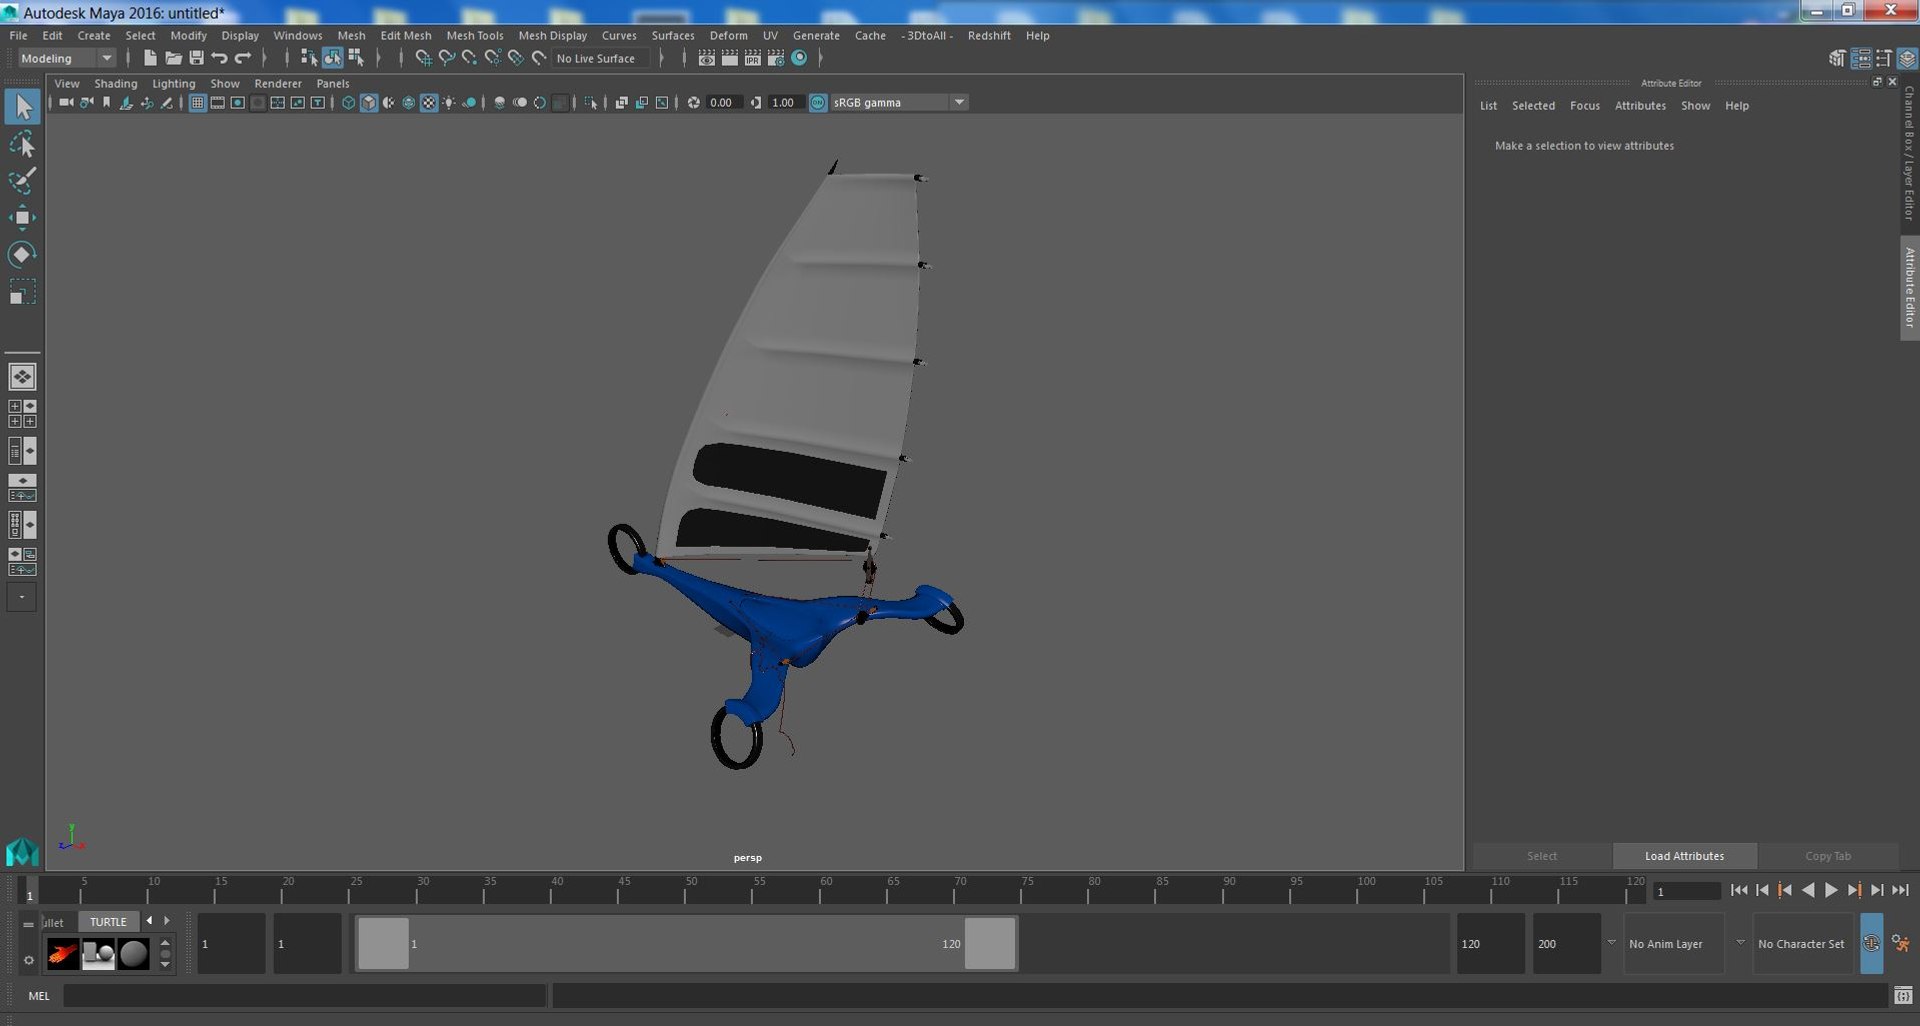Click the viewport Select Camera icon
This screenshot has width=1920, height=1026.
coord(66,103)
